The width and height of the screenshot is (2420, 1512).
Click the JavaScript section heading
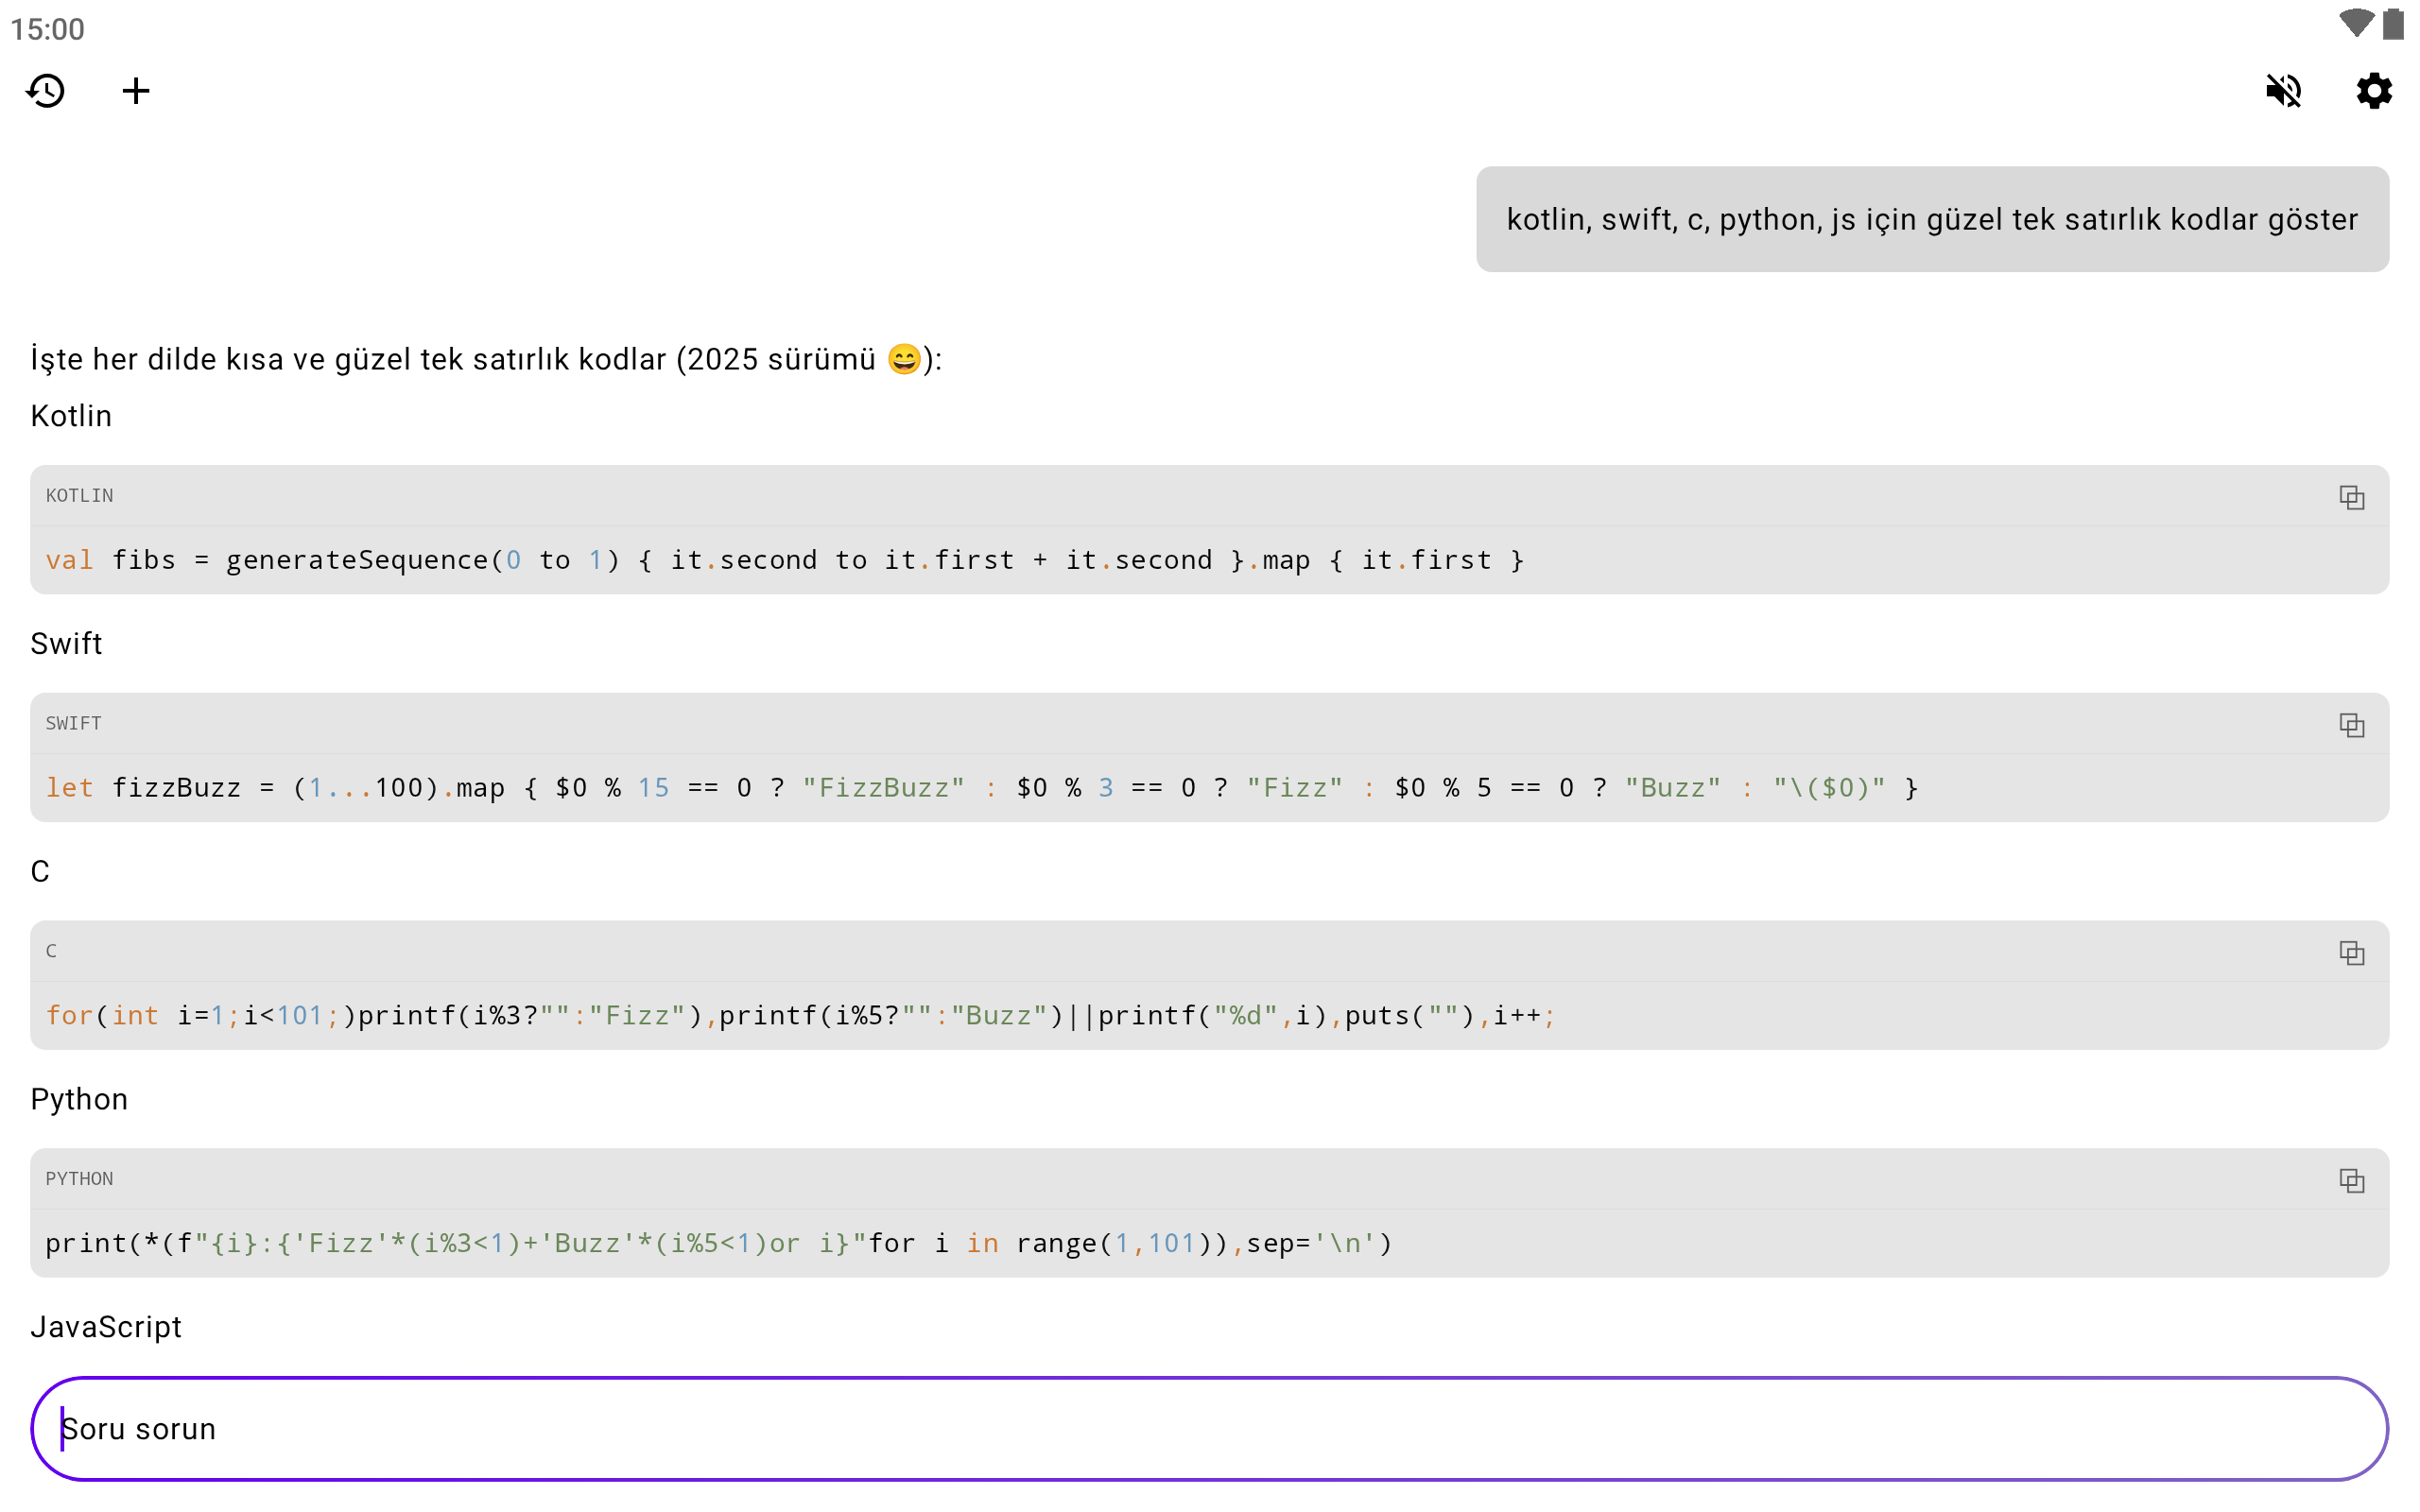(106, 1327)
